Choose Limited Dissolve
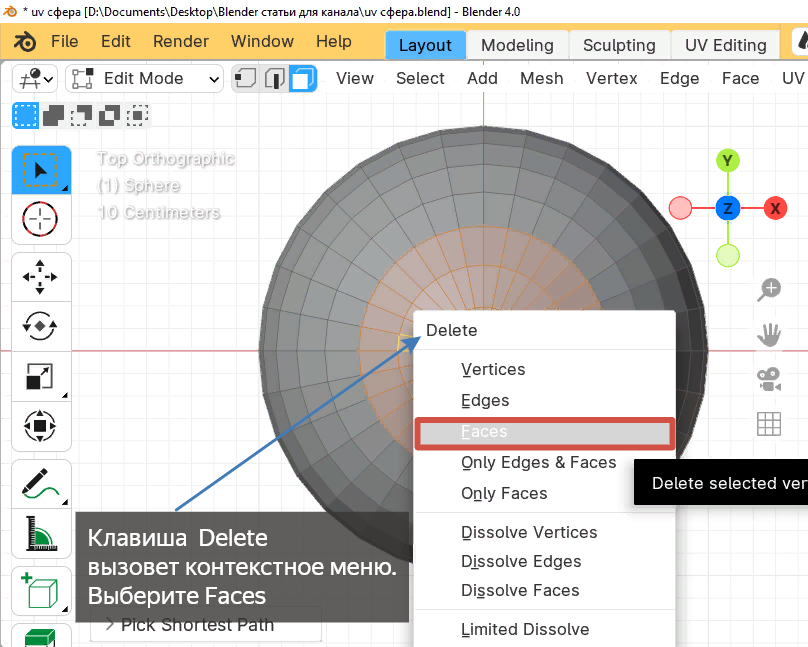 click(545, 629)
